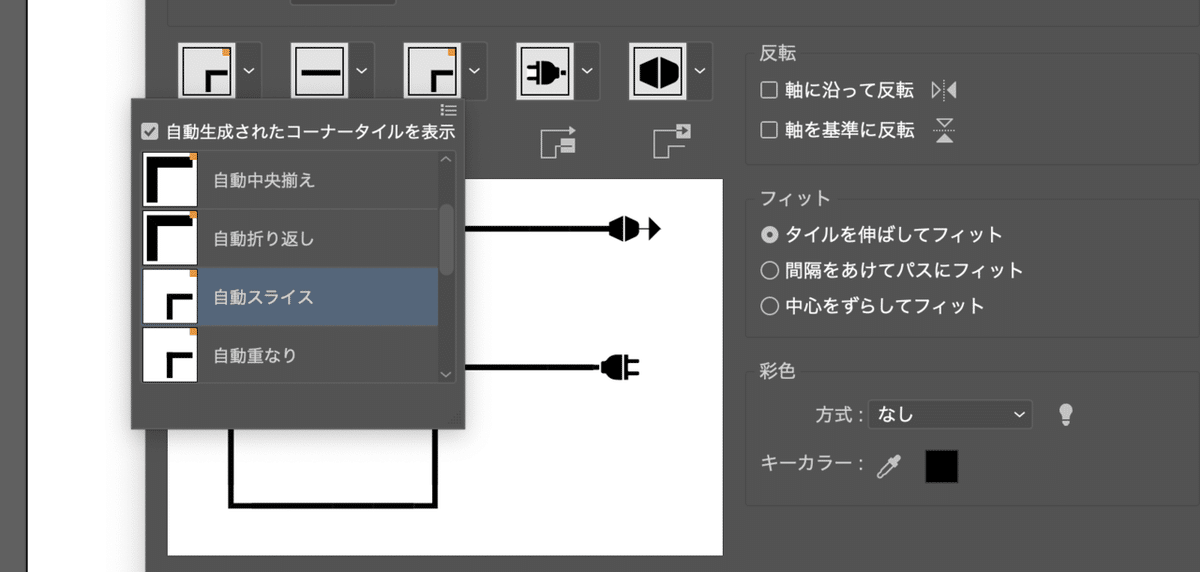Click the outer corner tile thumbnail
This screenshot has width=1200, height=572.
pos(207,71)
